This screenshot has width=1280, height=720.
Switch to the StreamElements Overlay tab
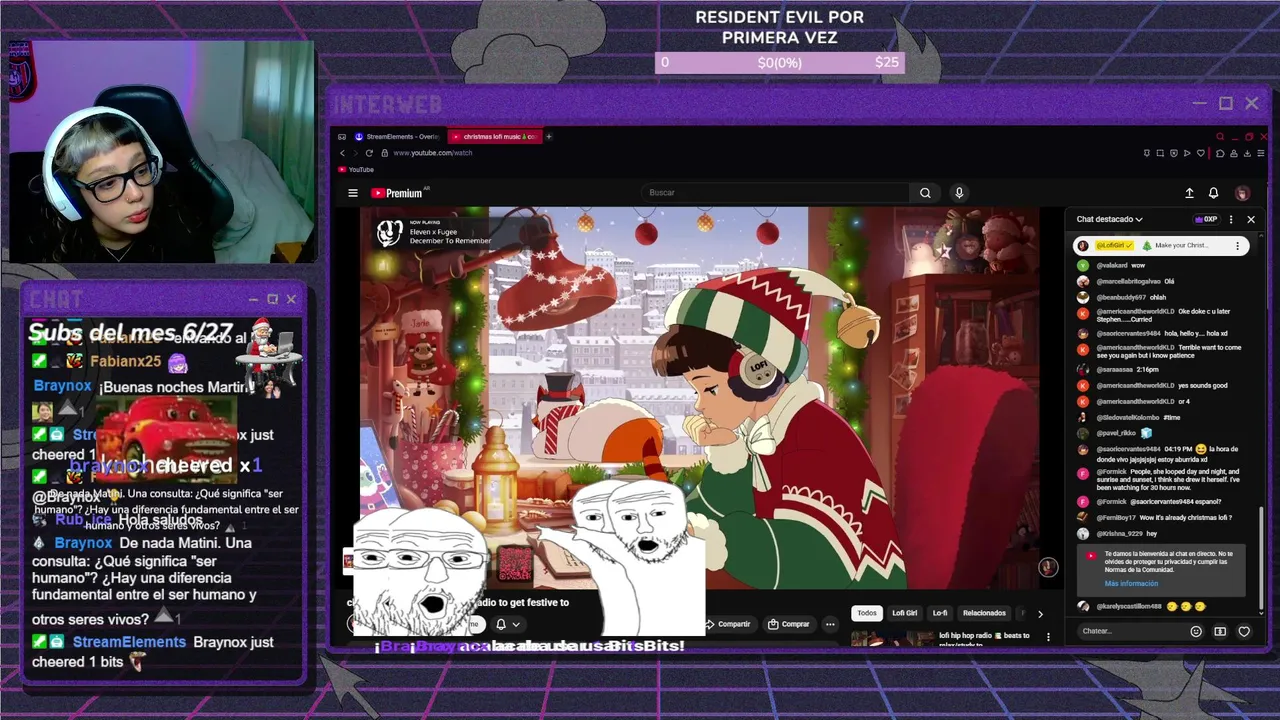(397, 136)
